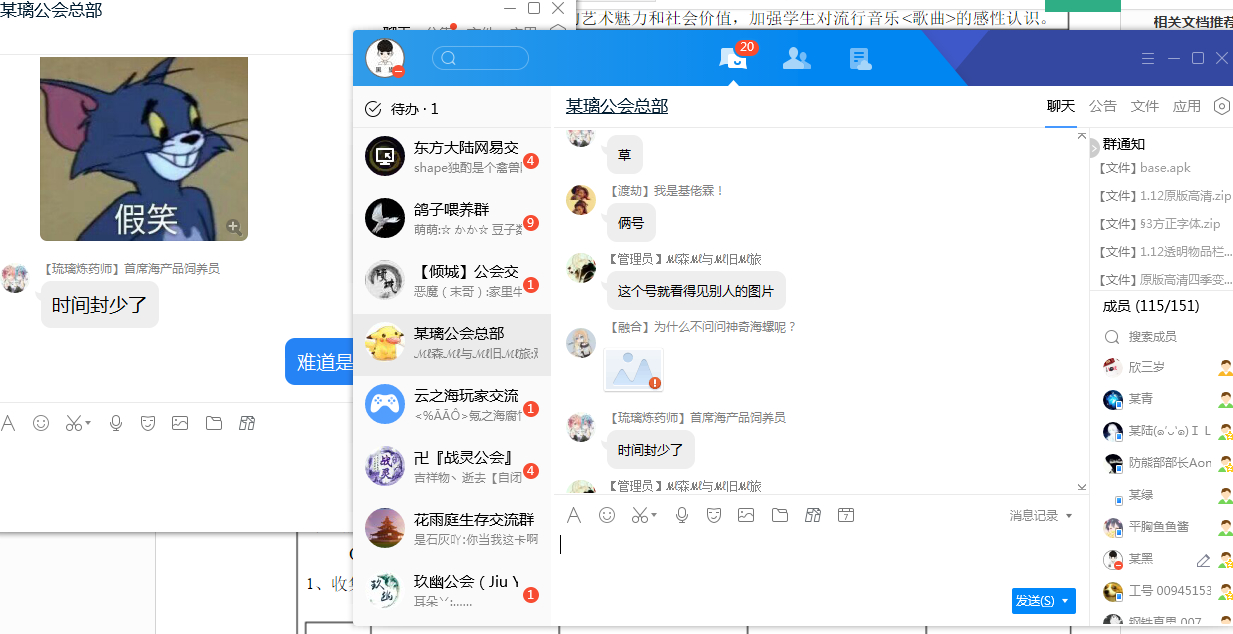Switch to the 文件 tab

click(x=1145, y=106)
